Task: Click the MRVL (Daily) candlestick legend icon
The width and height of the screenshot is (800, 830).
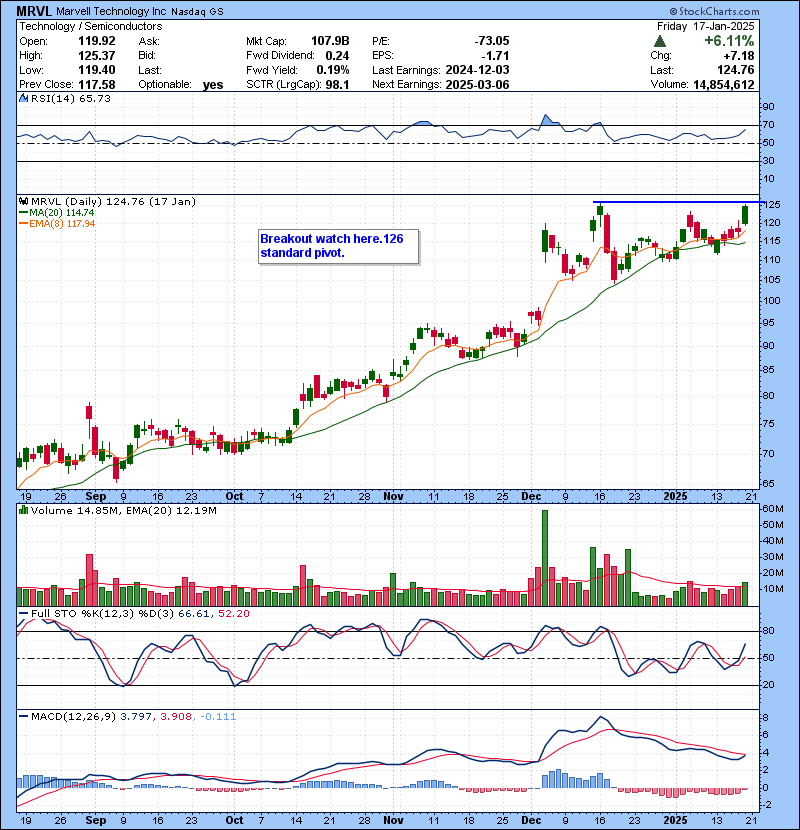Action: coord(22,201)
